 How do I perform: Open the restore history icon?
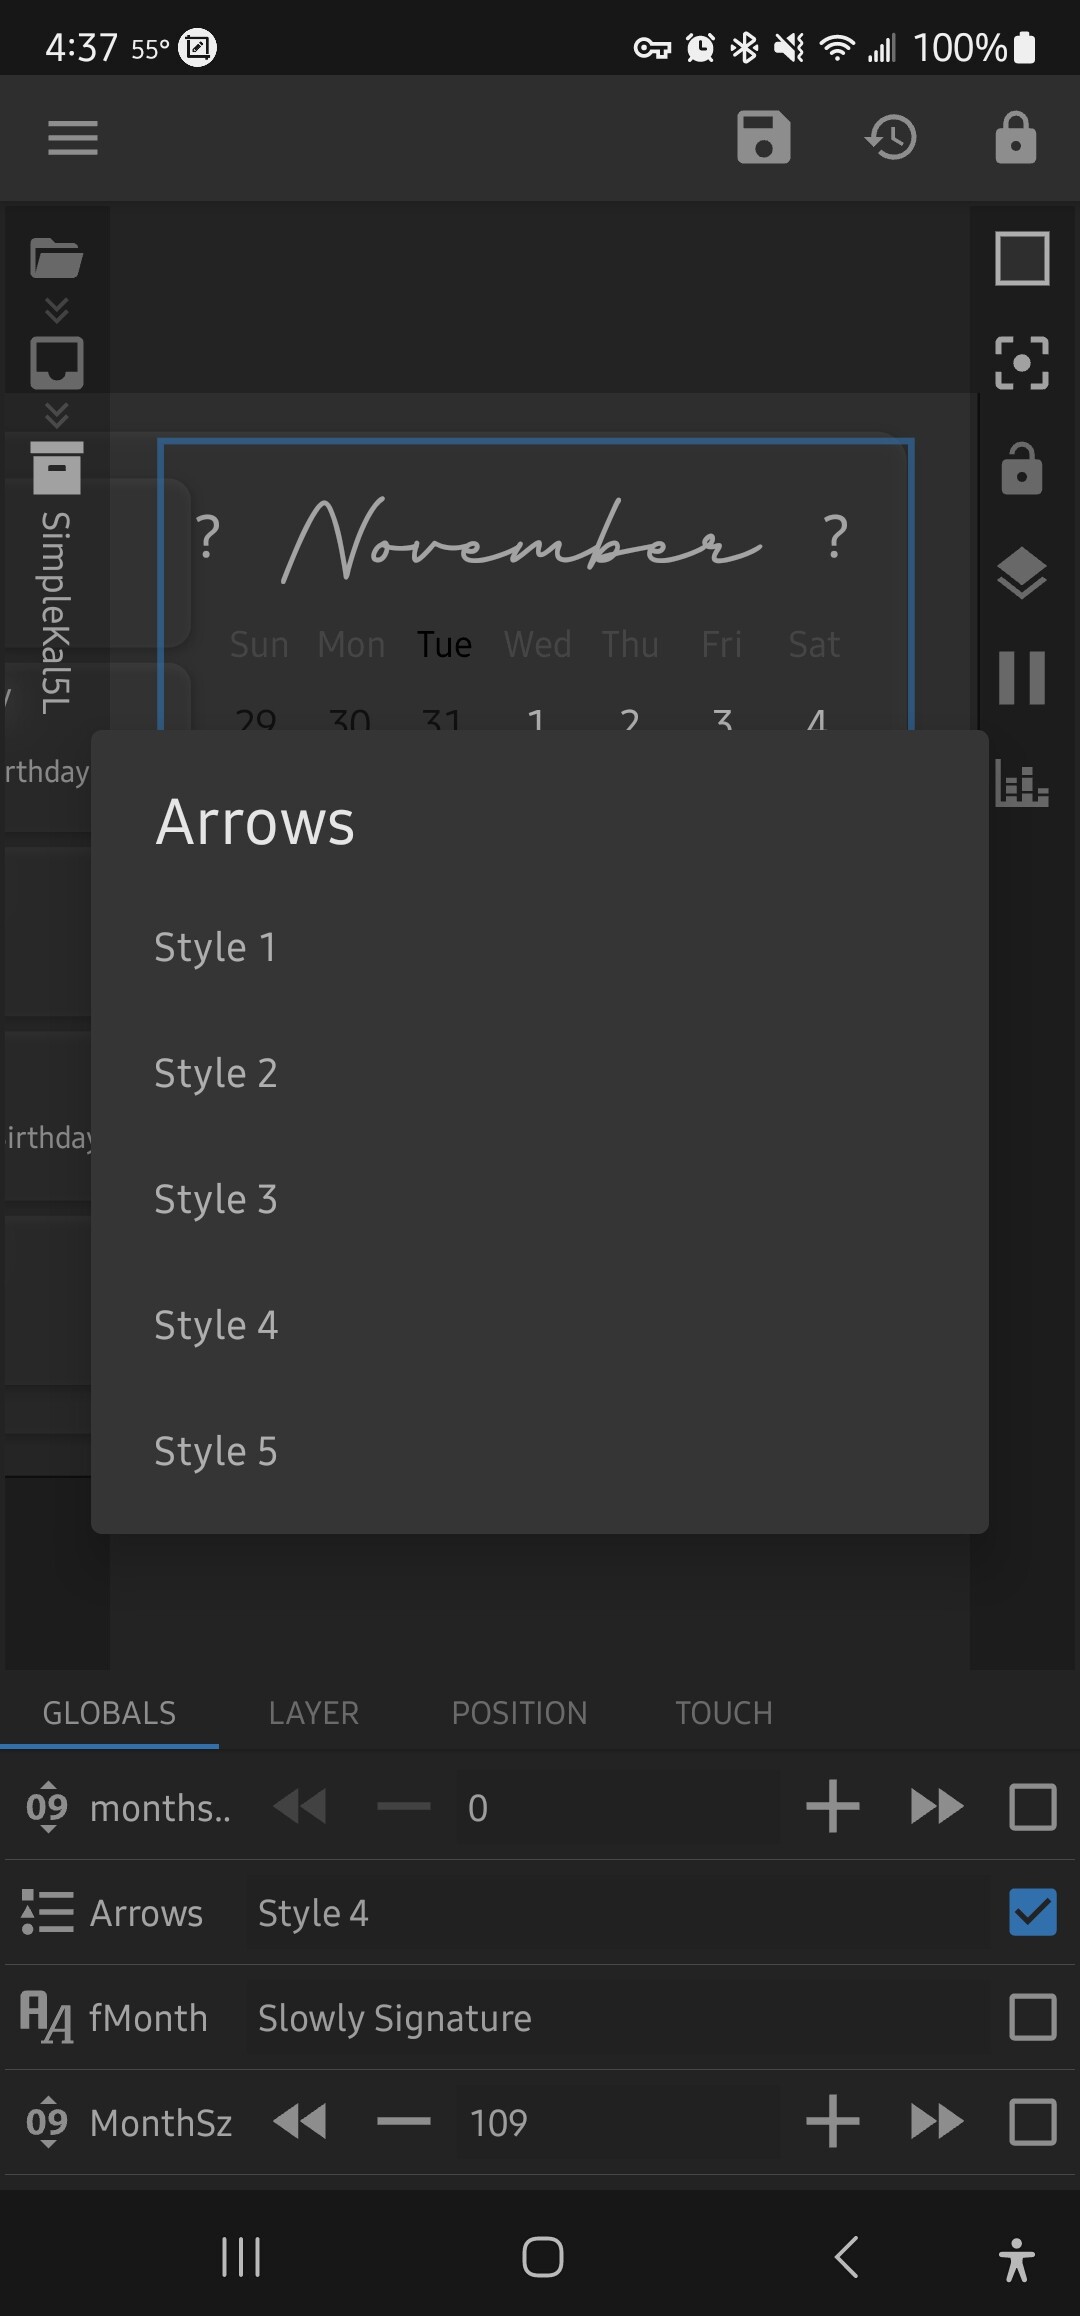tap(891, 137)
